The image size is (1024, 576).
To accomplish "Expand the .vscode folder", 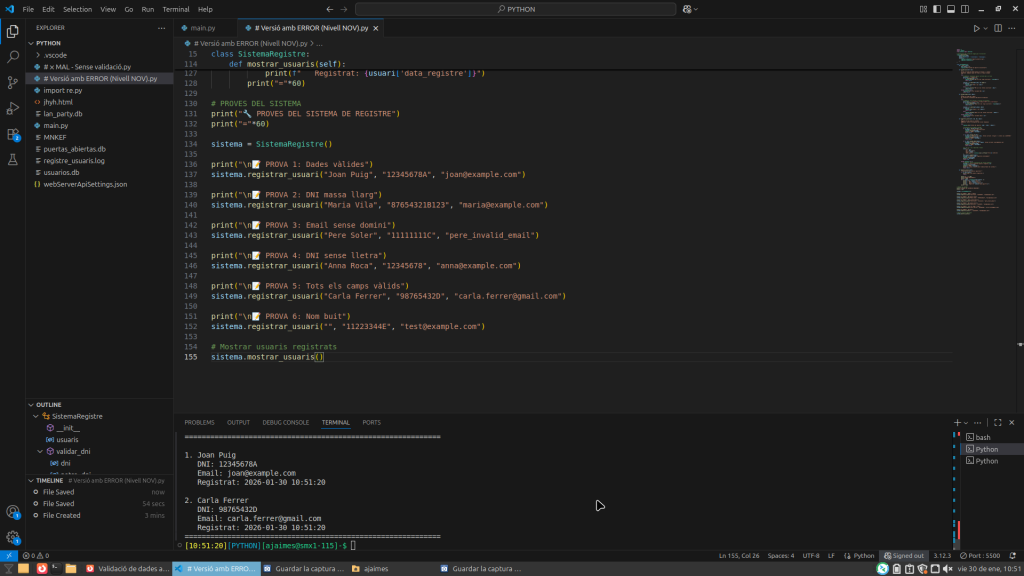I will click(55, 54).
